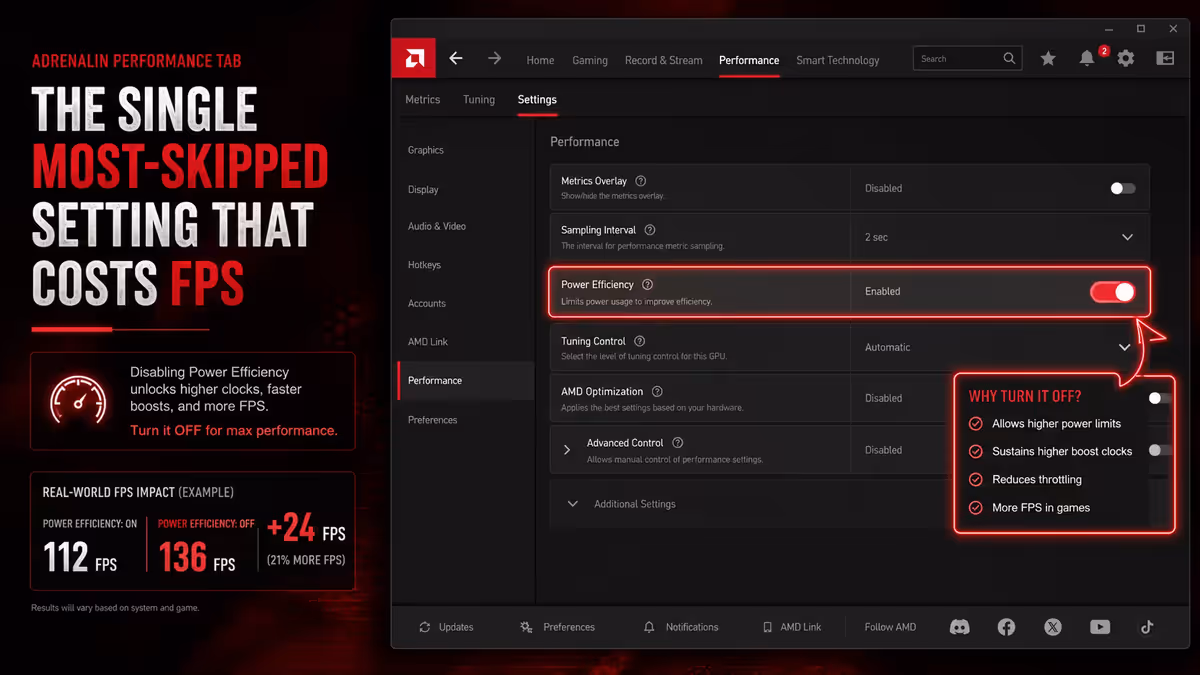1200x675 pixels.
Task: Click Updates button in footer
Action: click(446, 627)
